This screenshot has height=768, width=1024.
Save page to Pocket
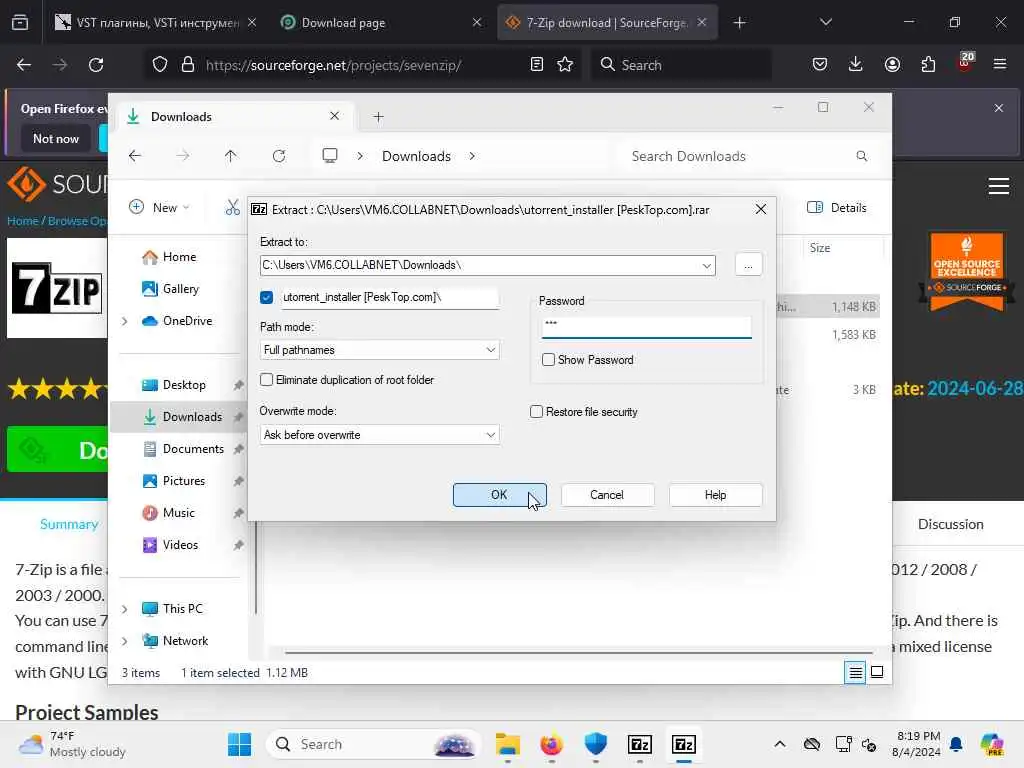(820, 65)
